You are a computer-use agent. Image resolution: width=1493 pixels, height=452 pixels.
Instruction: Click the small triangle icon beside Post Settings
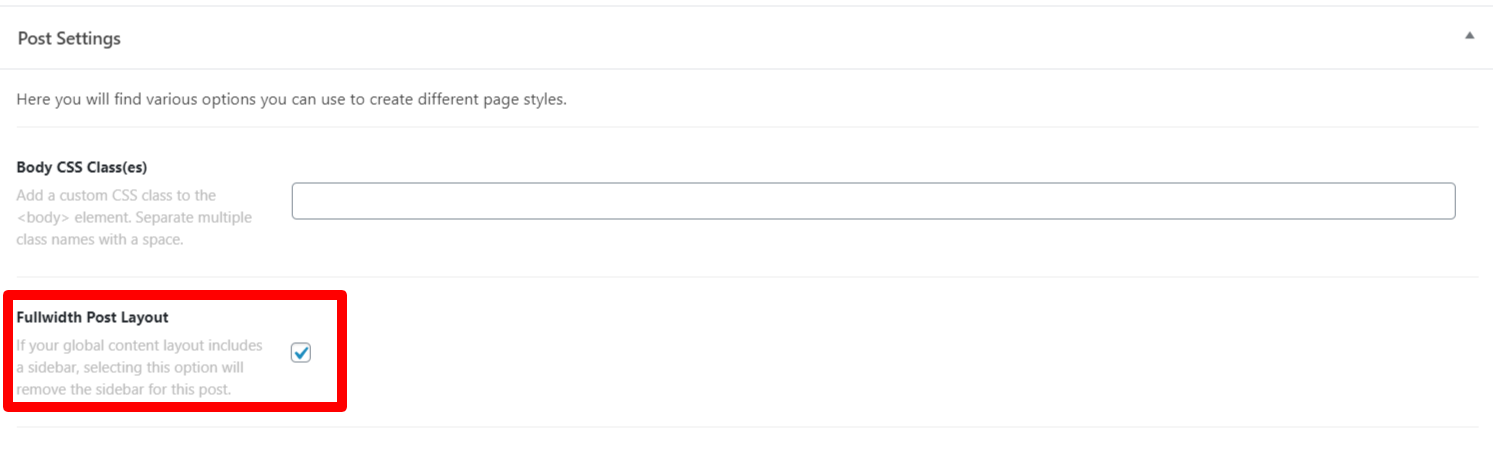pos(1469,36)
